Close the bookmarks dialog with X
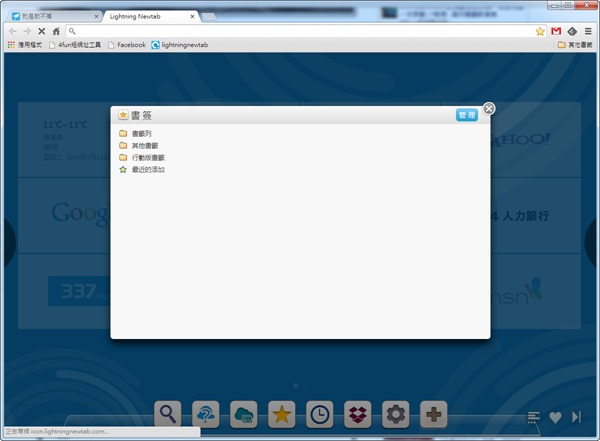Viewport: 600px width, 441px height. click(x=489, y=109)
